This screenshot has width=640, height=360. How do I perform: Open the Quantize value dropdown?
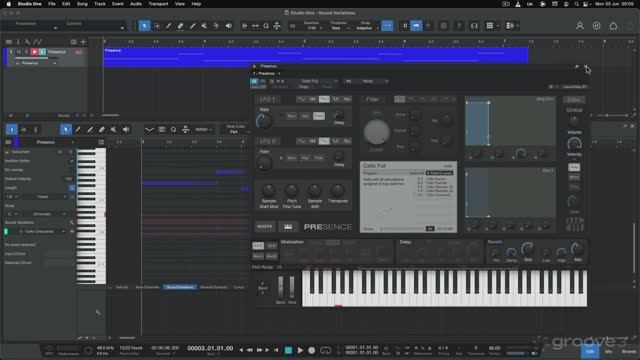point(314,28)
